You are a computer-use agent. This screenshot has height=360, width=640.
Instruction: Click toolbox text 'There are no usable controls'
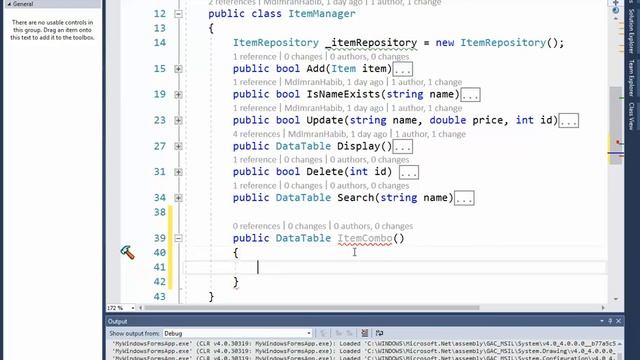[x=52, y=30]
